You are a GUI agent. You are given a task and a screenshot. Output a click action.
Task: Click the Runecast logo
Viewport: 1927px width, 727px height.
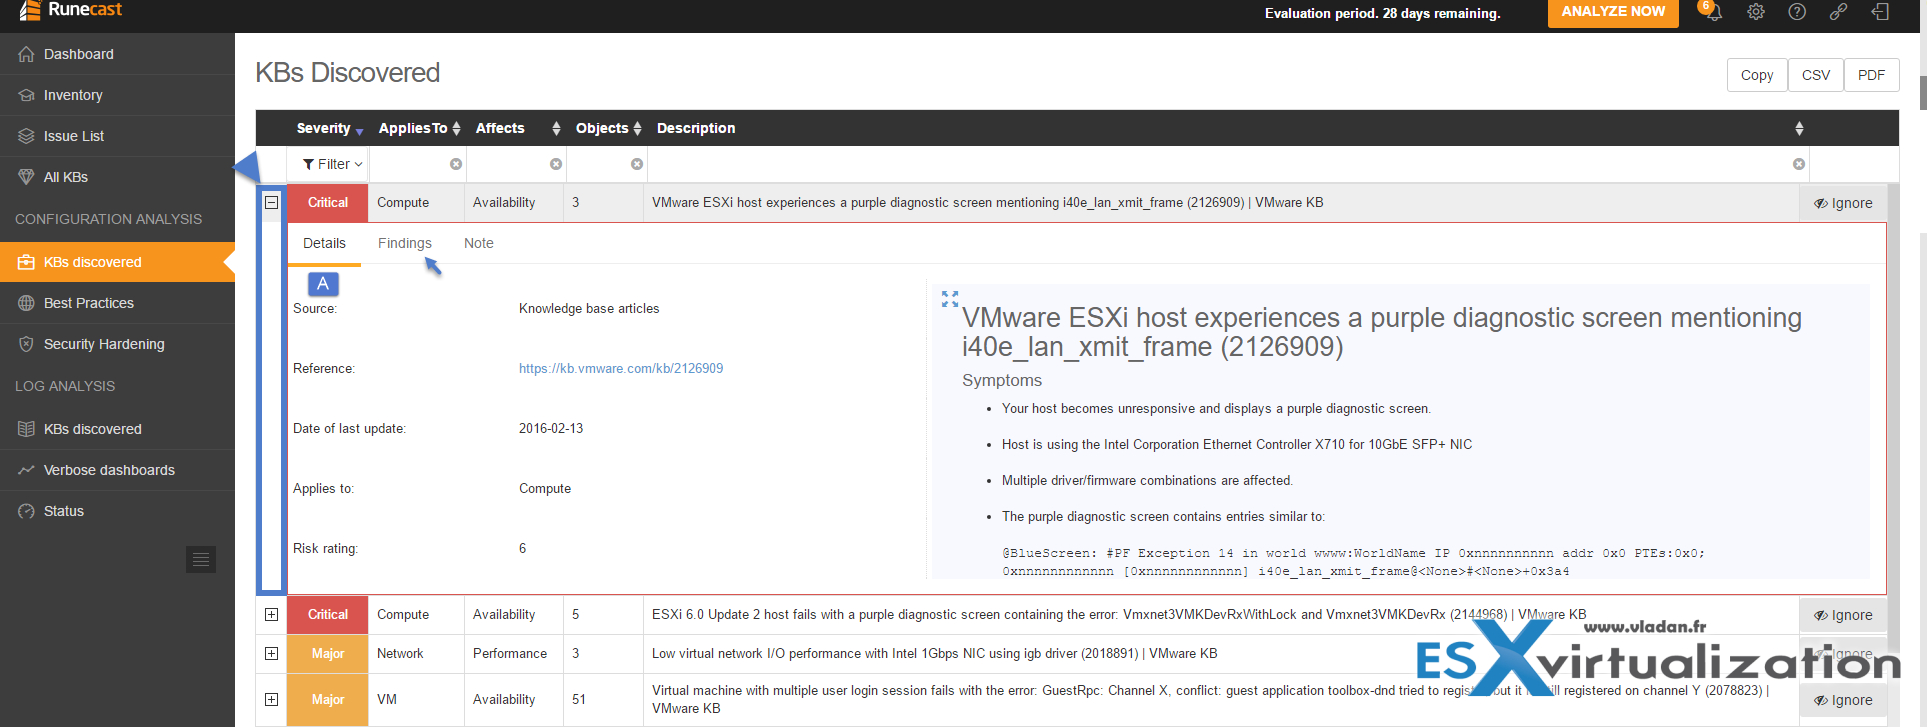(72, 10)
